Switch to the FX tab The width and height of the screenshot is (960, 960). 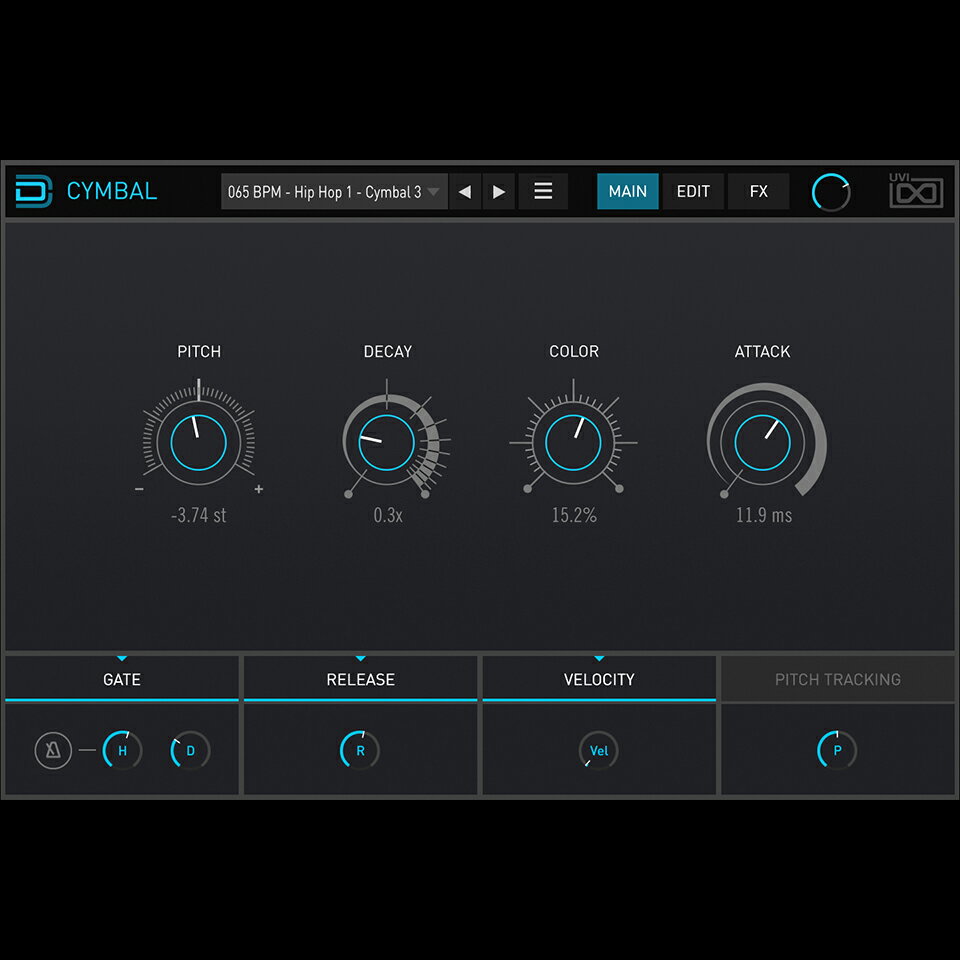pos(758,192)
